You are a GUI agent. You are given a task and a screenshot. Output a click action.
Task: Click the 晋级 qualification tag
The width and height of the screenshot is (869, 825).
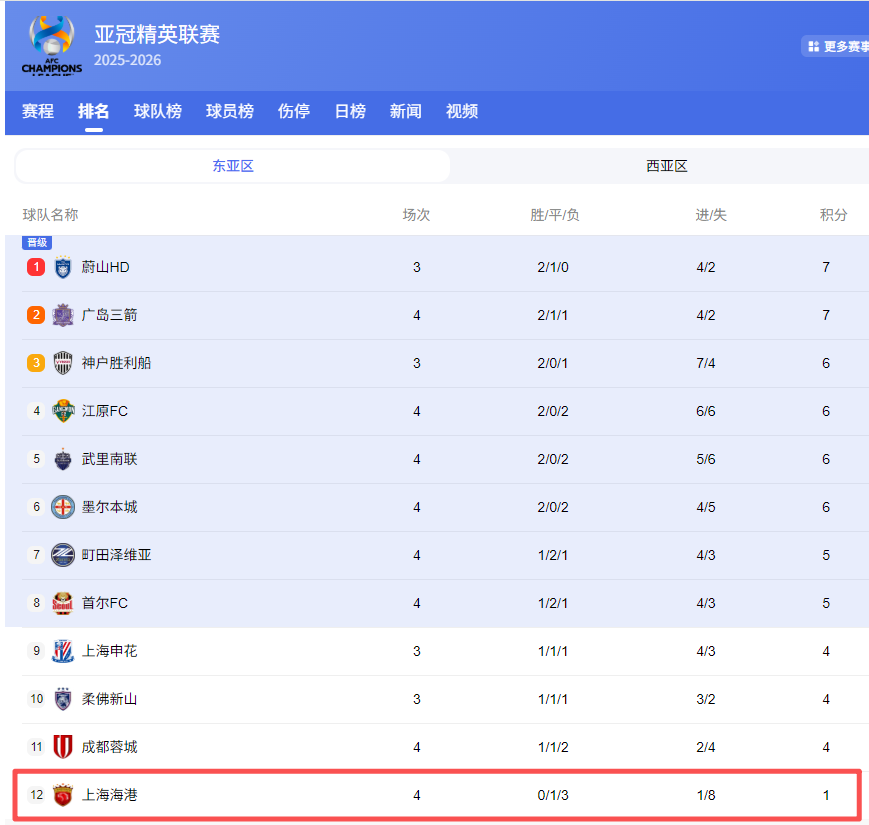37,243
